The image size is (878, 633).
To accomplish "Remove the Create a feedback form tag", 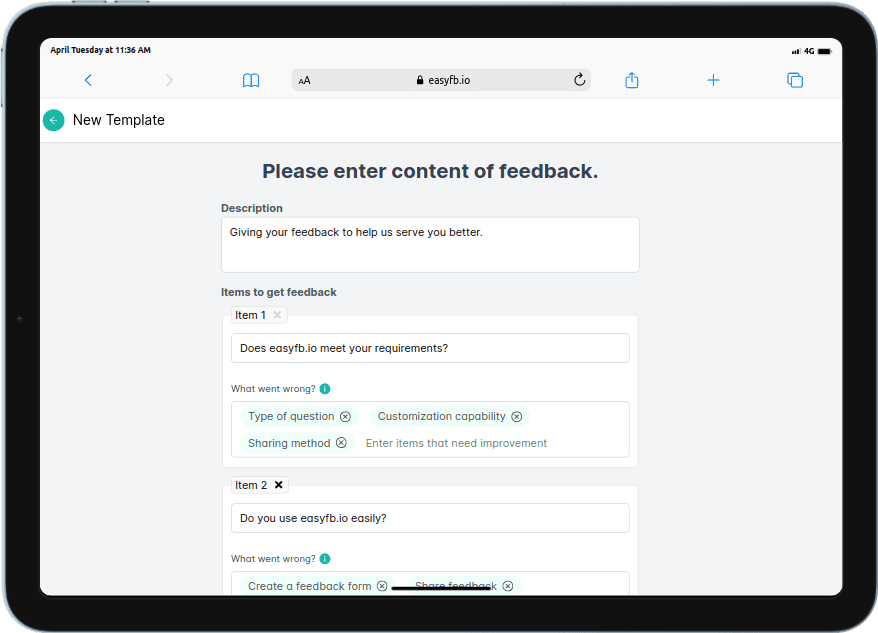I will tap(382, 586).
